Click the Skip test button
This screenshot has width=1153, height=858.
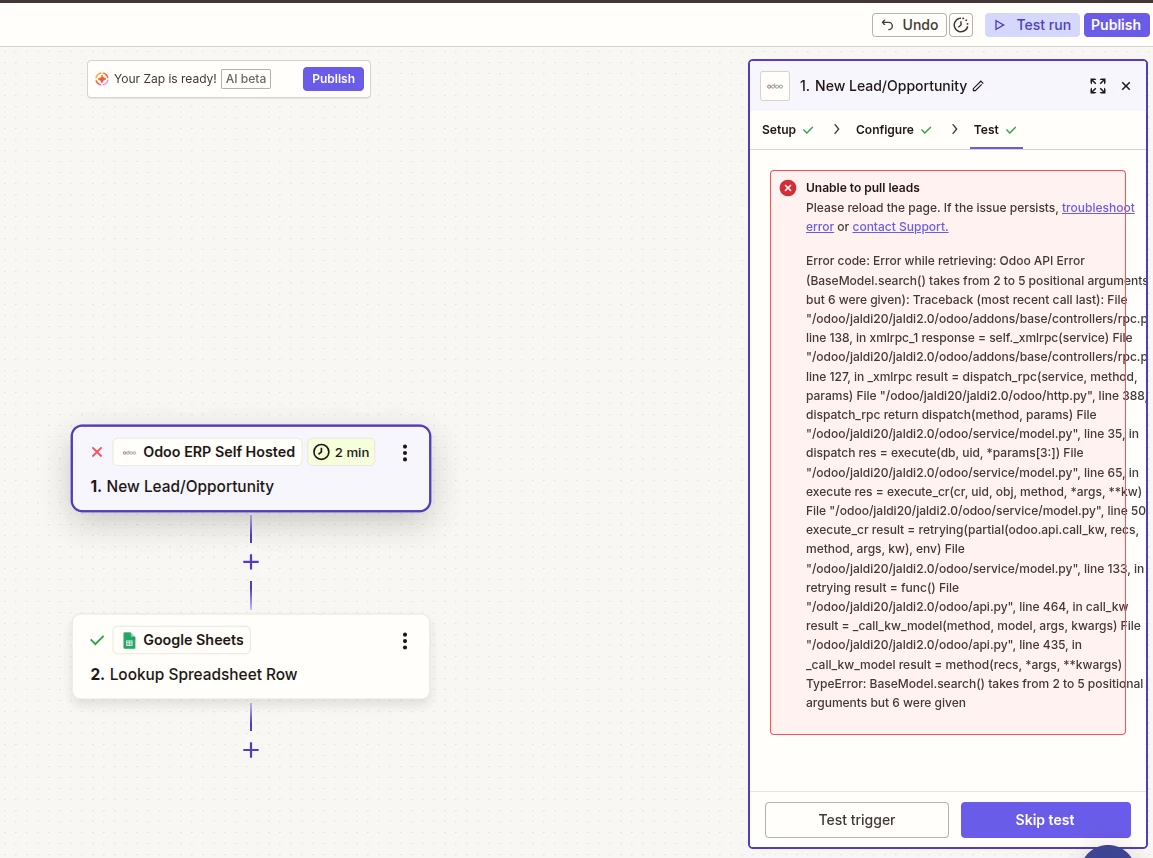1045,820
